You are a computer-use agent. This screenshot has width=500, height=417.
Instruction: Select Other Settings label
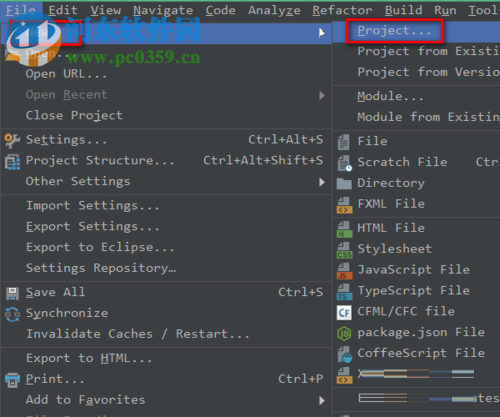click(x=78, y=182)
